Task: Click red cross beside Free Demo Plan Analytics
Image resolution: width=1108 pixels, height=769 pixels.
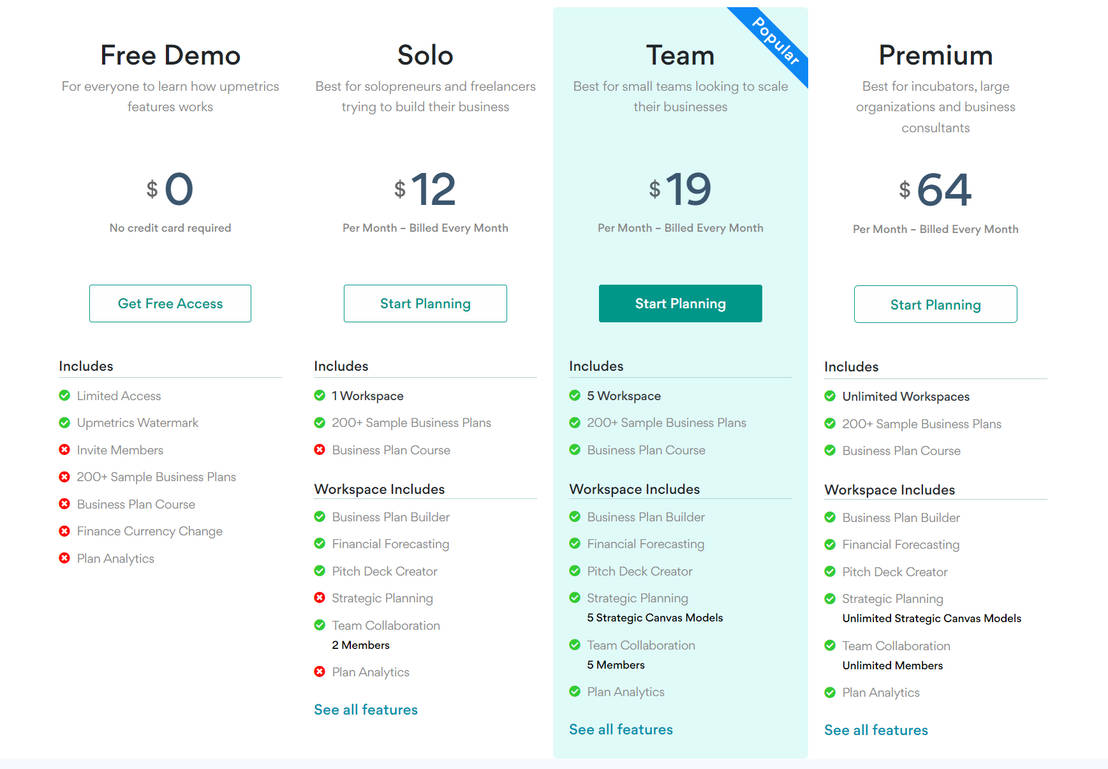Action: [x=64, y=558]
